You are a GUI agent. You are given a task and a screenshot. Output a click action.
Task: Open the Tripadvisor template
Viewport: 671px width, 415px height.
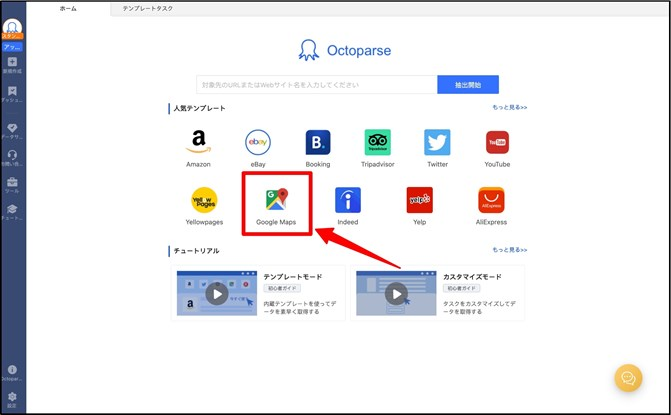(x=377, y=148)
